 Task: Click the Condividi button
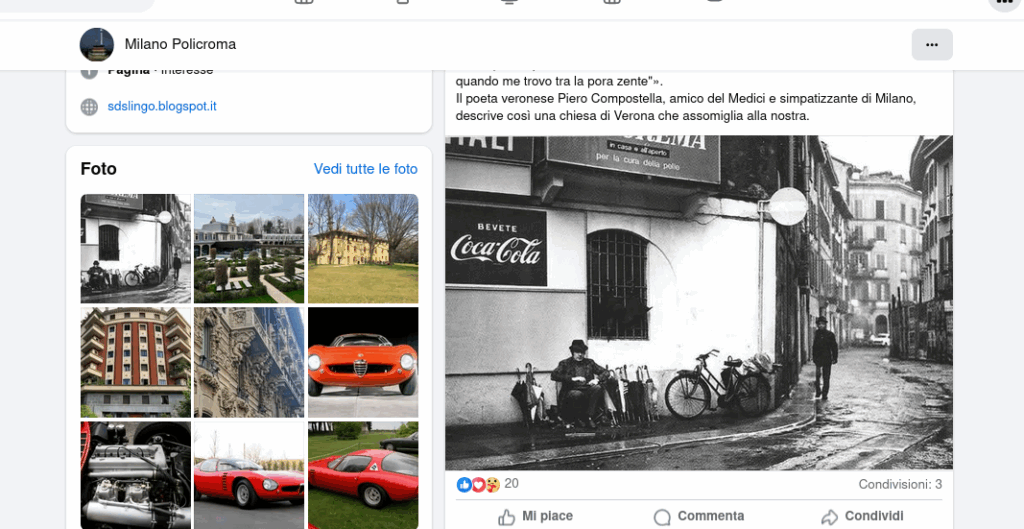pyautogui.click(x=862, y=516)
